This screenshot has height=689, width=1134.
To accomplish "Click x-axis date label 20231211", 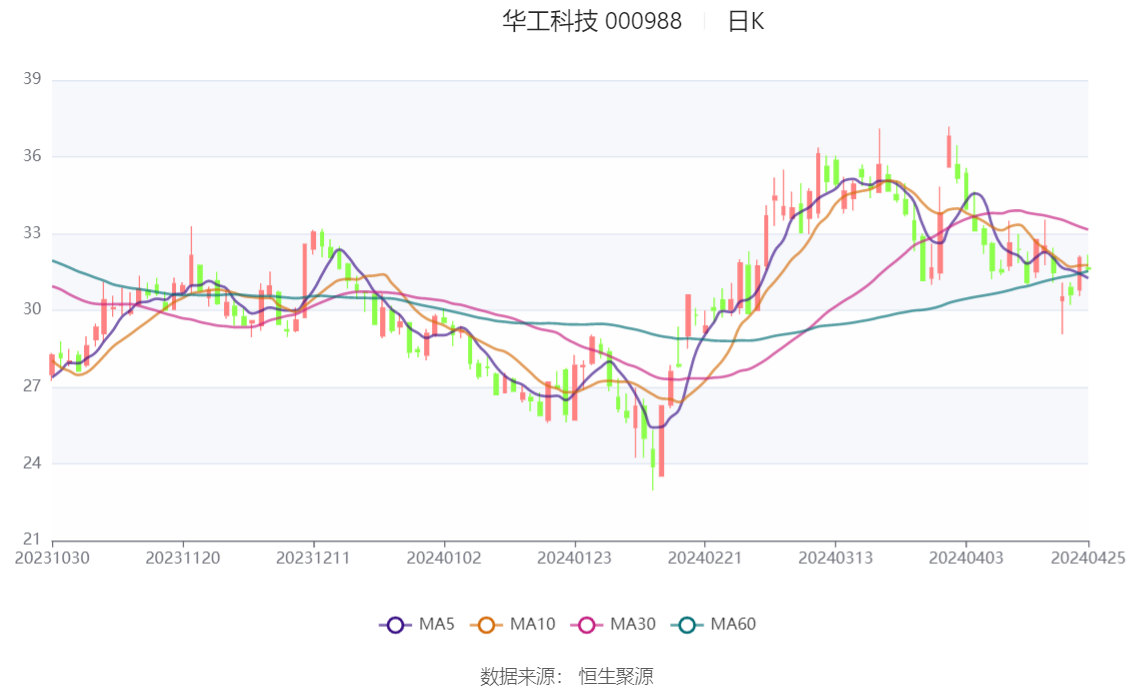I will click(x=313, y=557).
